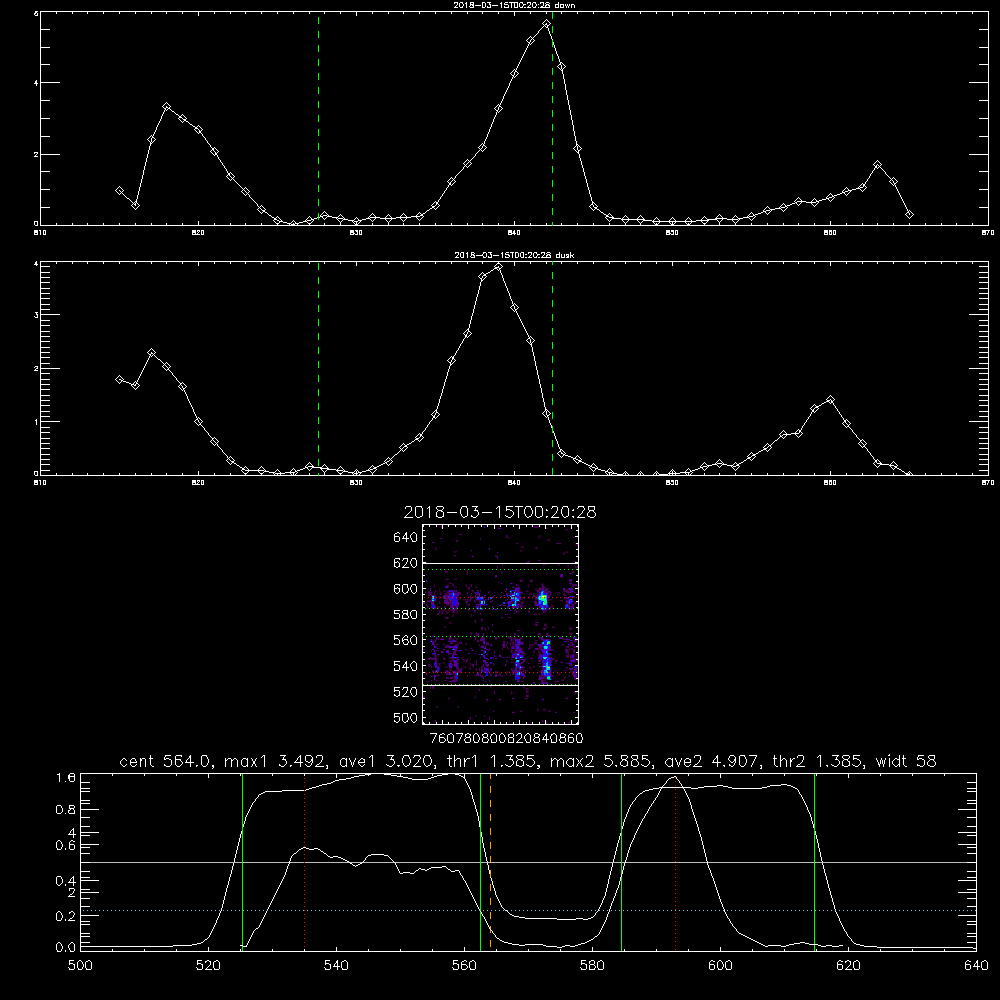
Task: Click the dawn plot x-axis label '840'
Action: pos(514,233)
